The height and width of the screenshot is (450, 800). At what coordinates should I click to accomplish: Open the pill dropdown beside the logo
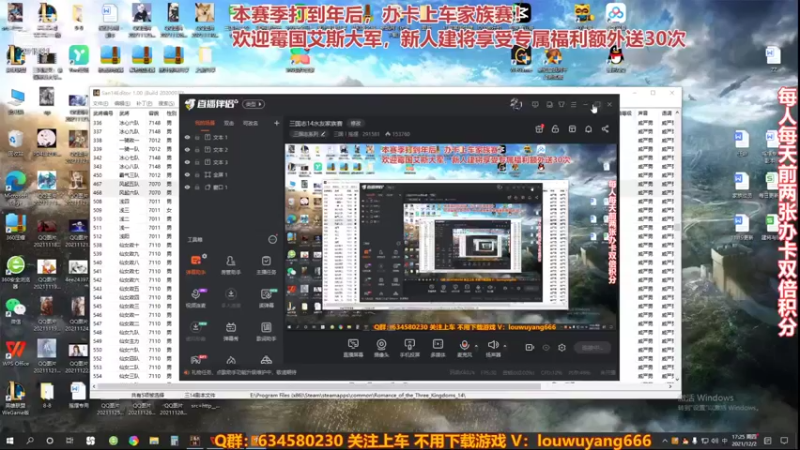(x=253, y=104)
